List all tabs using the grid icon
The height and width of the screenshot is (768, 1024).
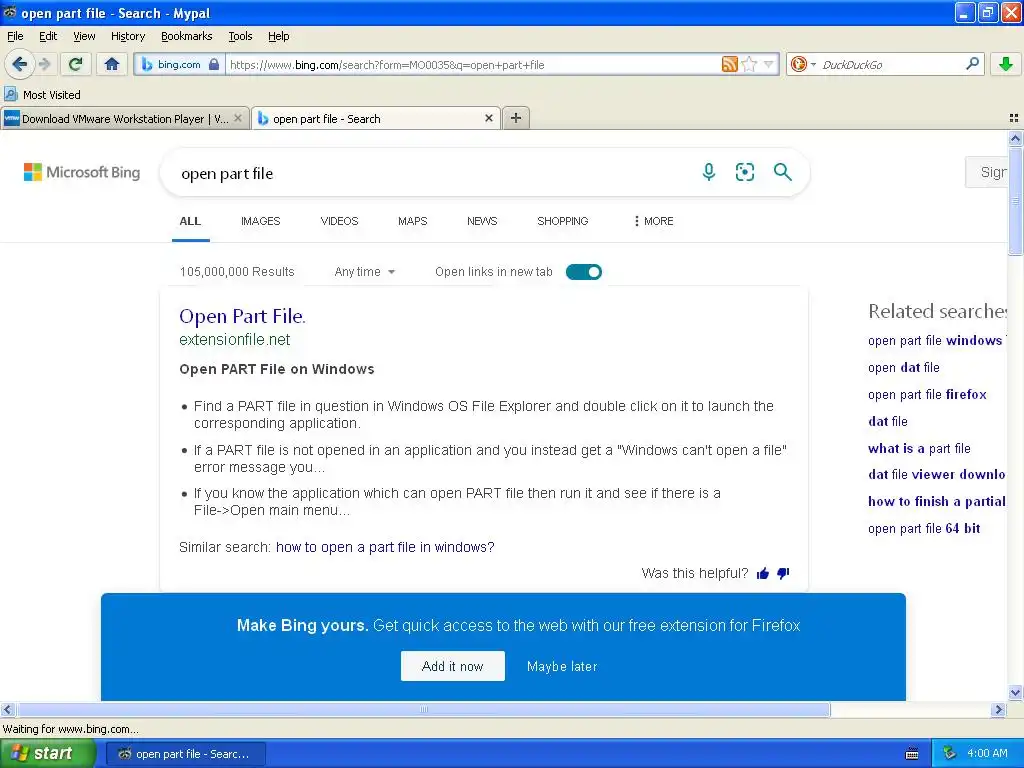pyautogui.click(x=1014, y=118)
